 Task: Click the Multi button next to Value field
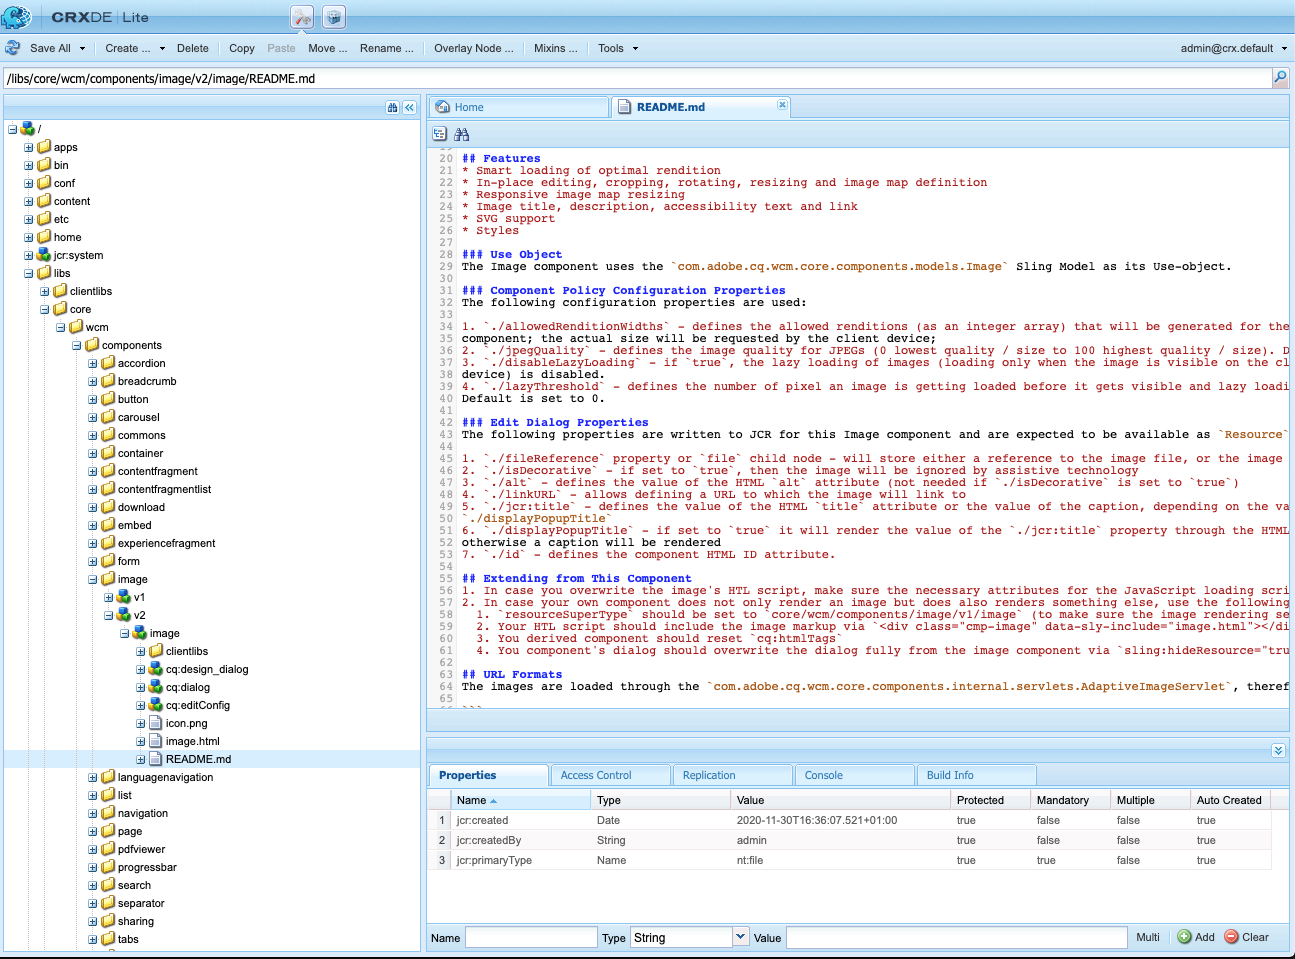[x=1148, y=937]
